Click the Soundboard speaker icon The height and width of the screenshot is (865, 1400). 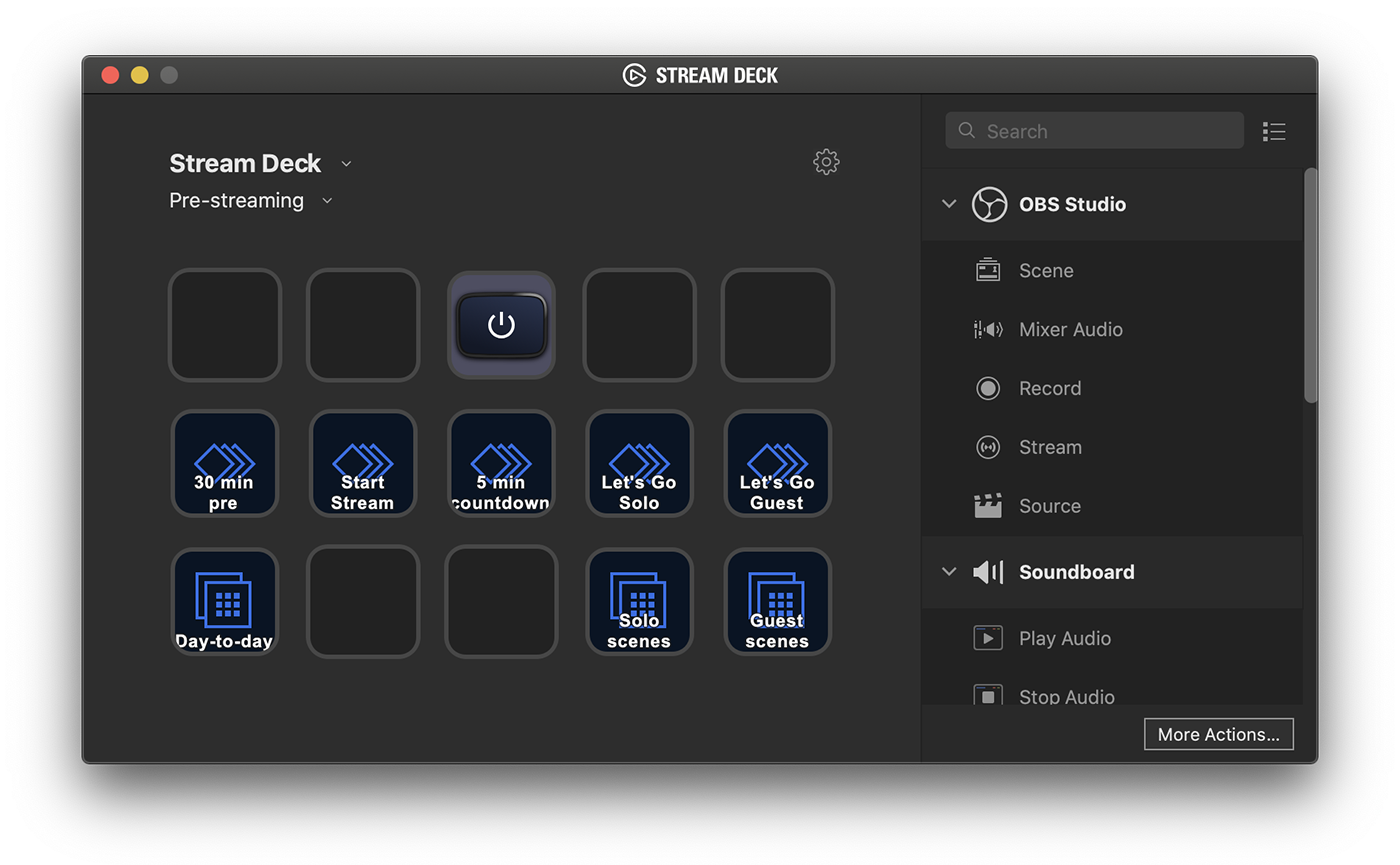click(988, 572)
